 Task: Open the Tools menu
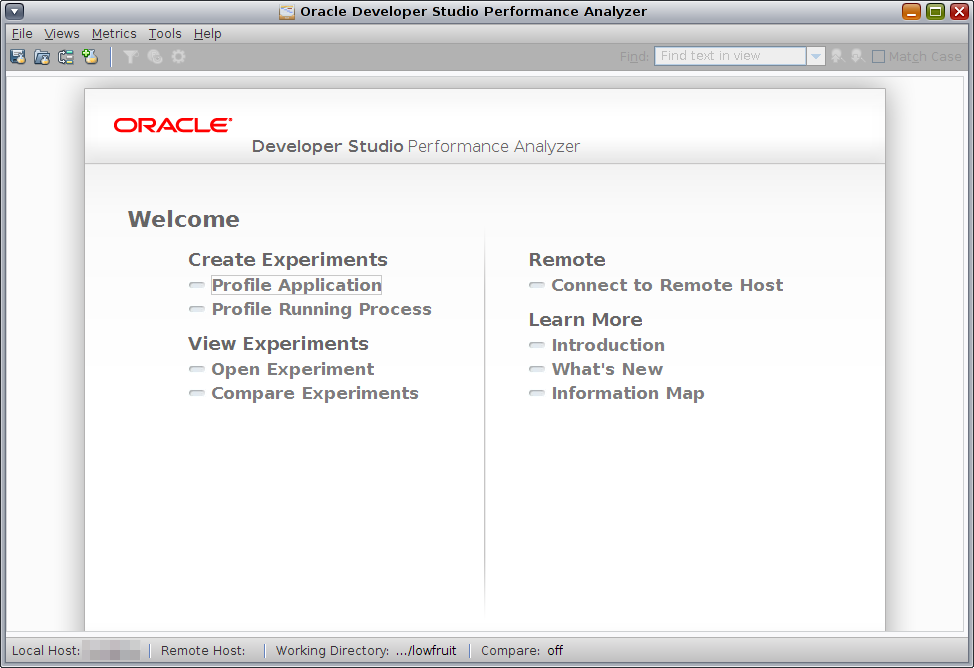[165, 34]
